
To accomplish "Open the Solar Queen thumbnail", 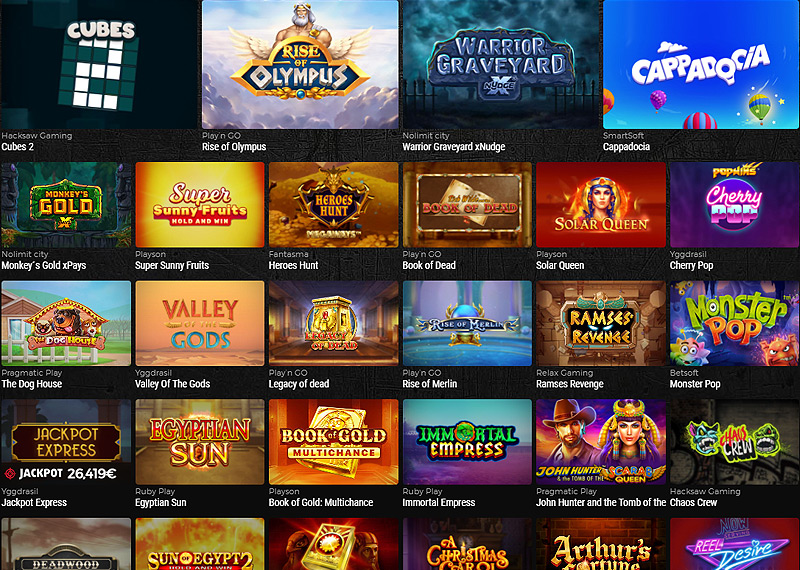I will [601, 205].
